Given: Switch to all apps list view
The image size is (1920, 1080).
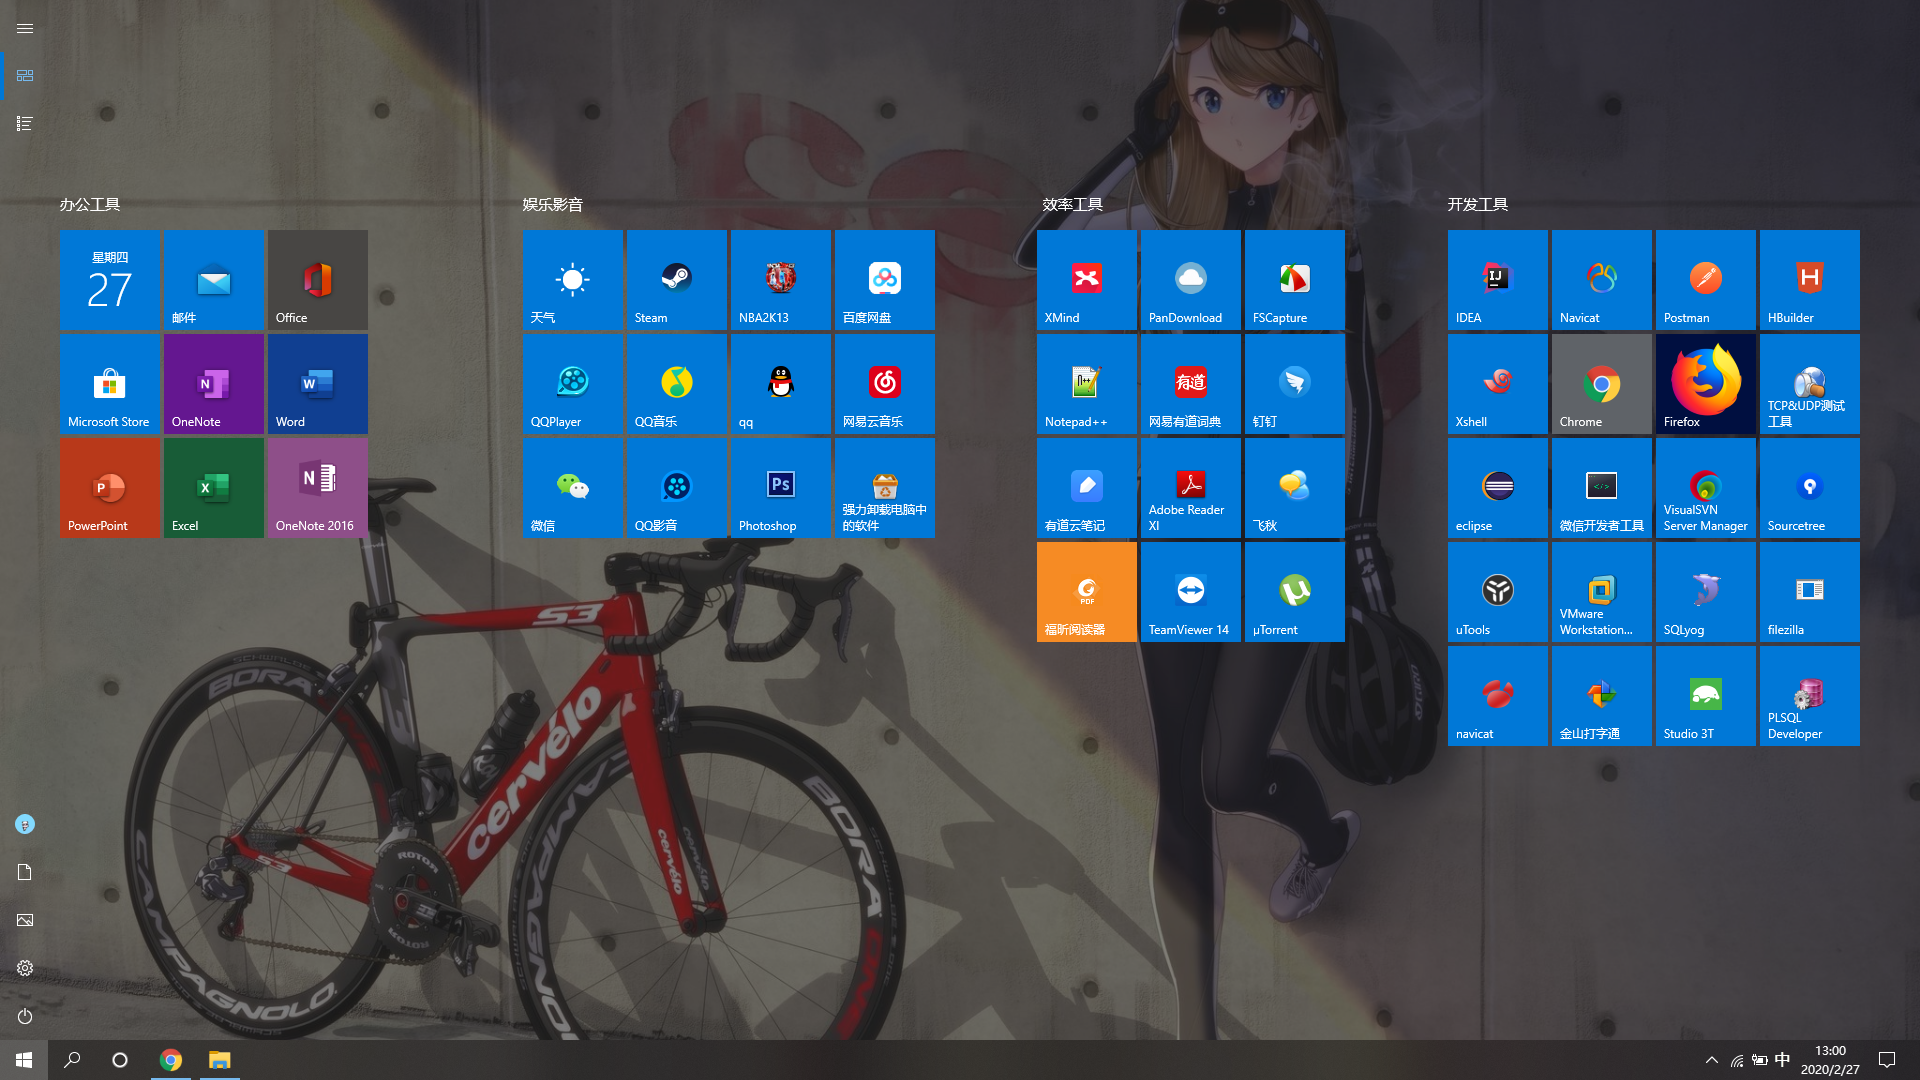Looking at the screenshot, I should [x=25, y=124].
